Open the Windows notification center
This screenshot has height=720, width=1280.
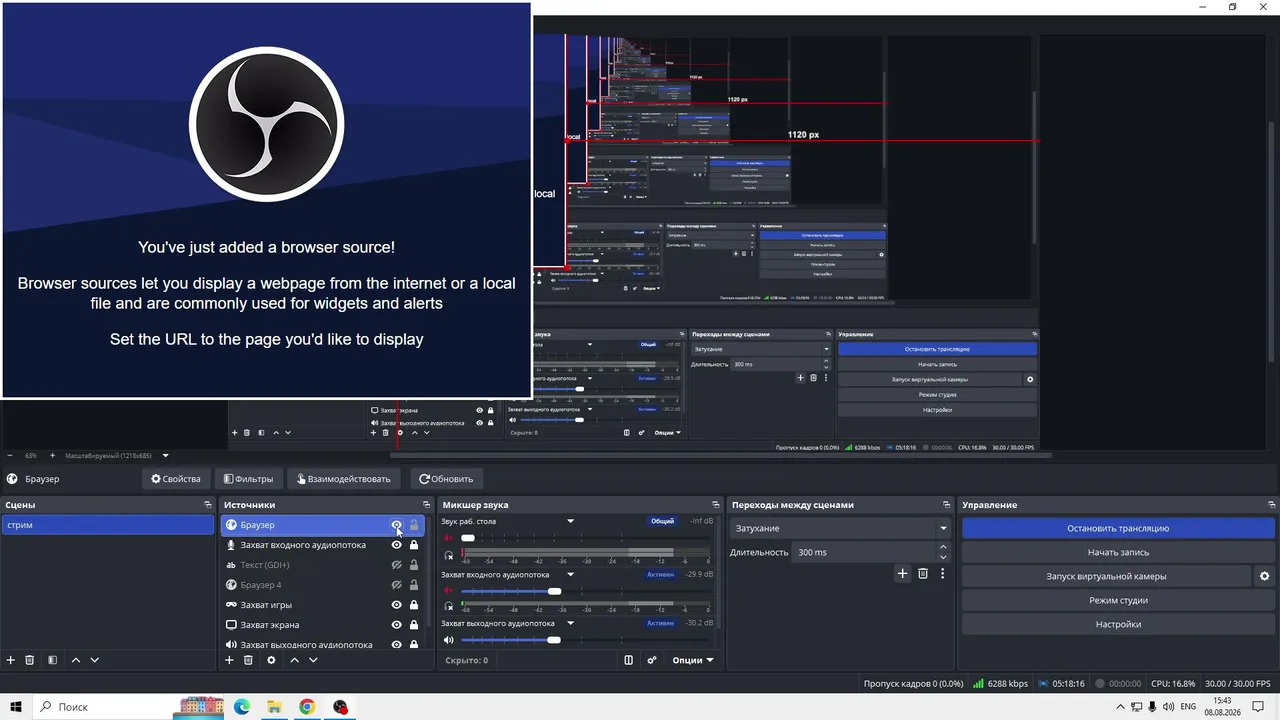click(x=1259, y=707)
